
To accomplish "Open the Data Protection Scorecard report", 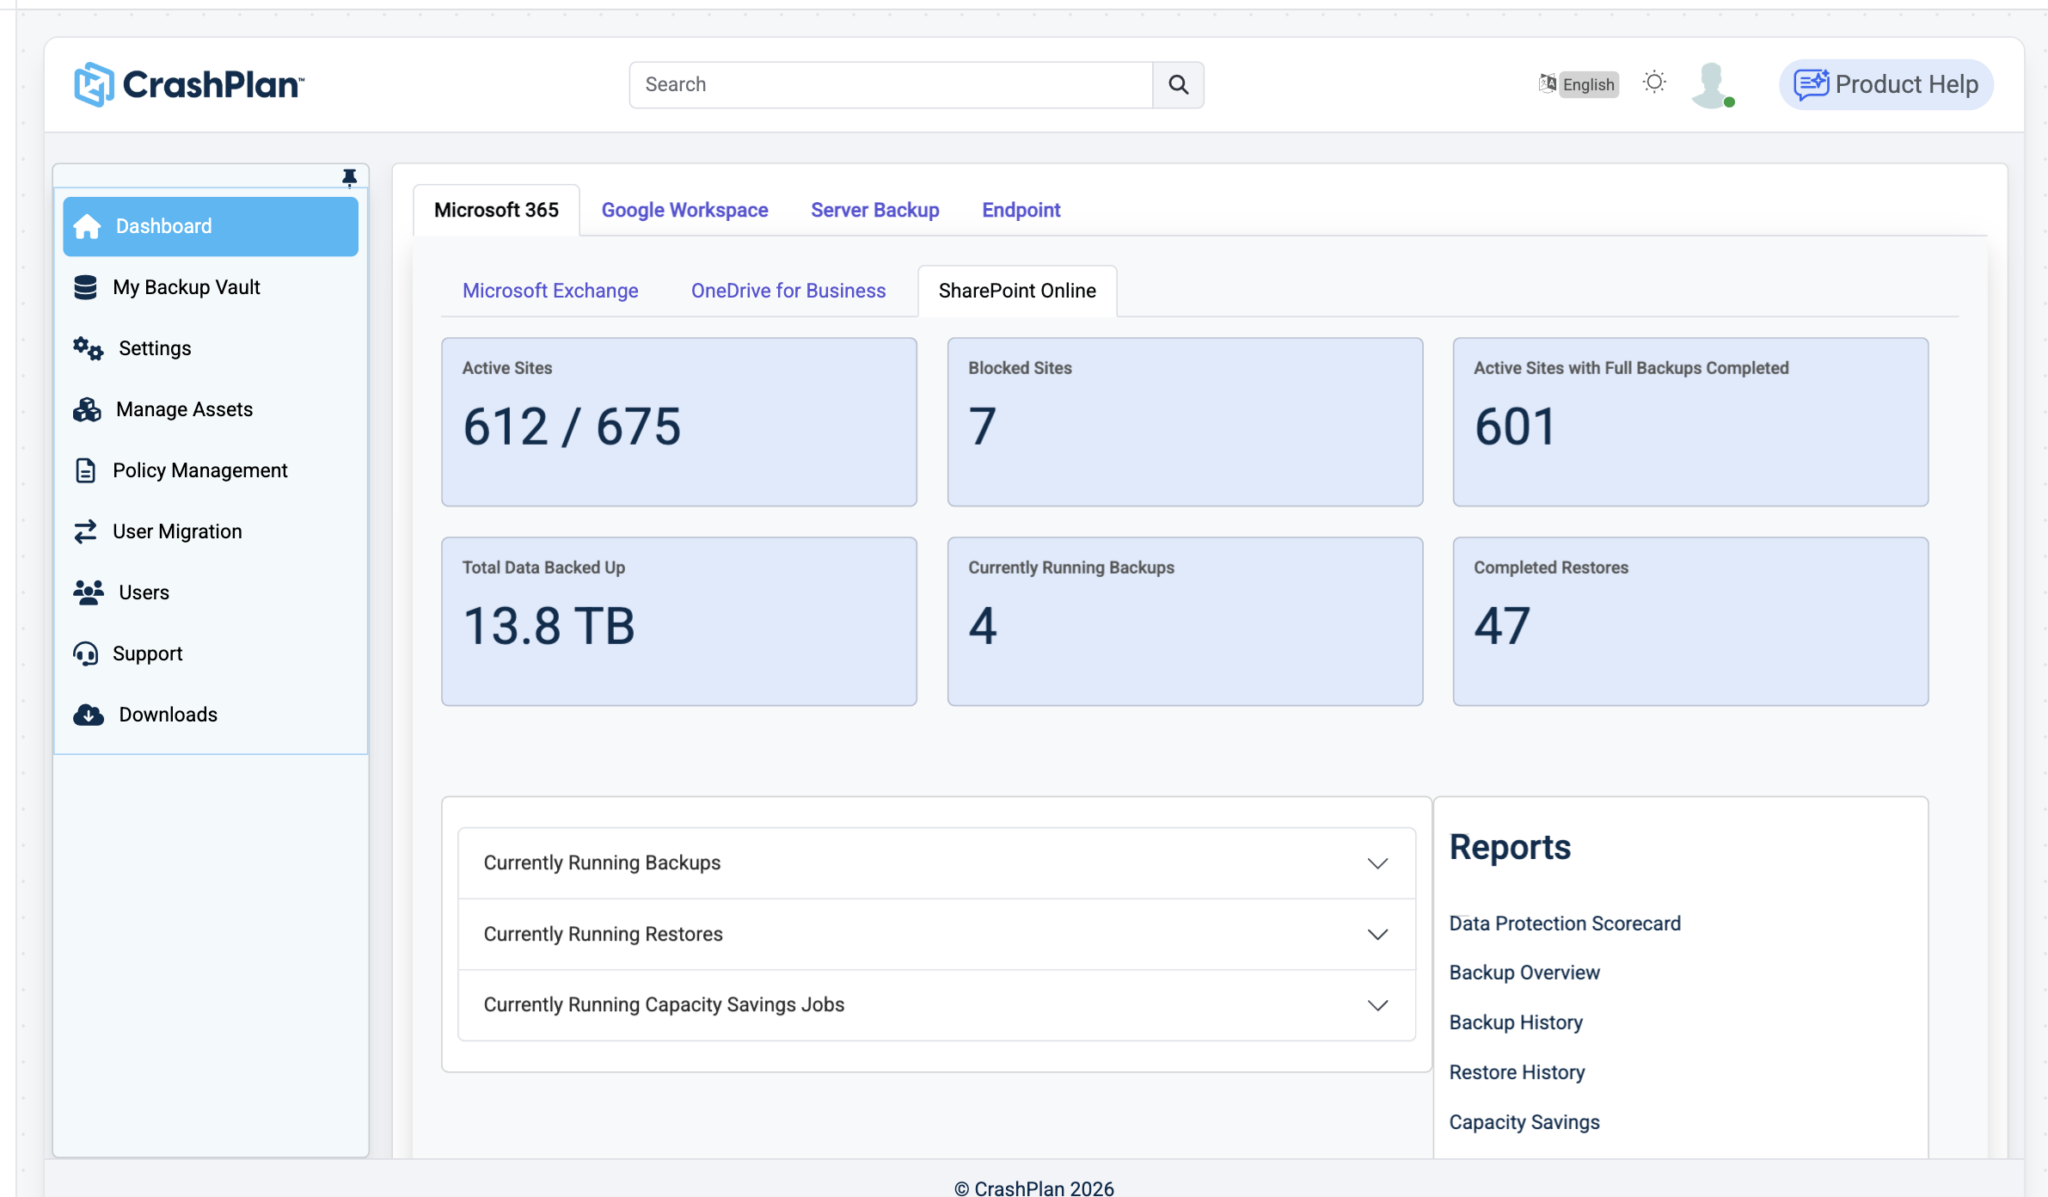I will [1564, 924].
